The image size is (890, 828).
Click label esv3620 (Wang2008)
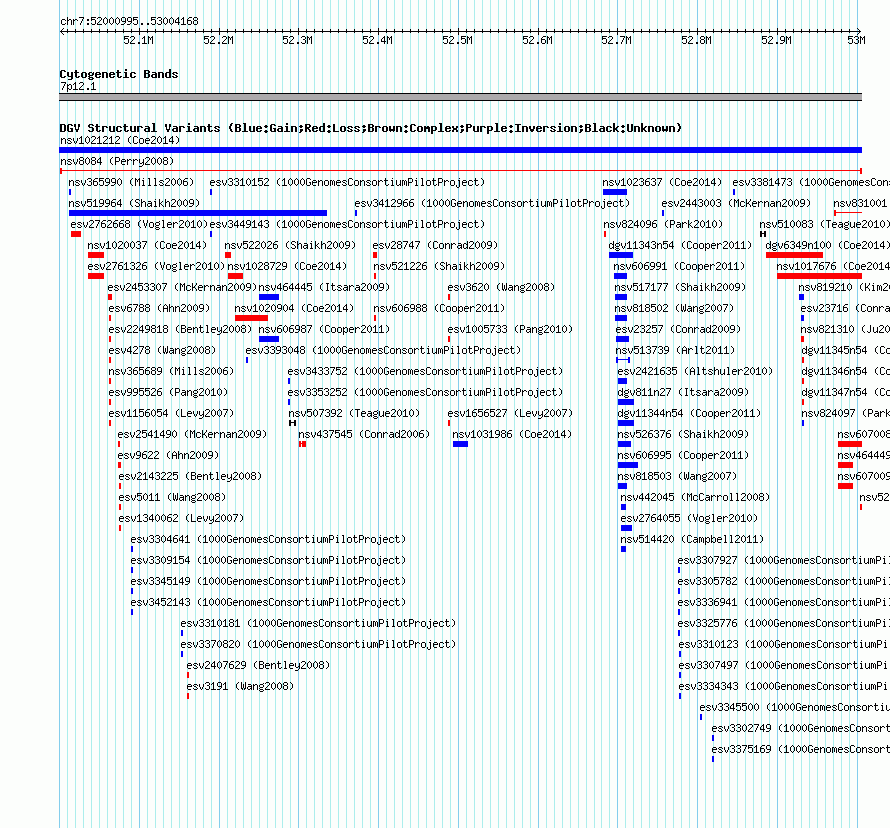click(x=501, y=287)
